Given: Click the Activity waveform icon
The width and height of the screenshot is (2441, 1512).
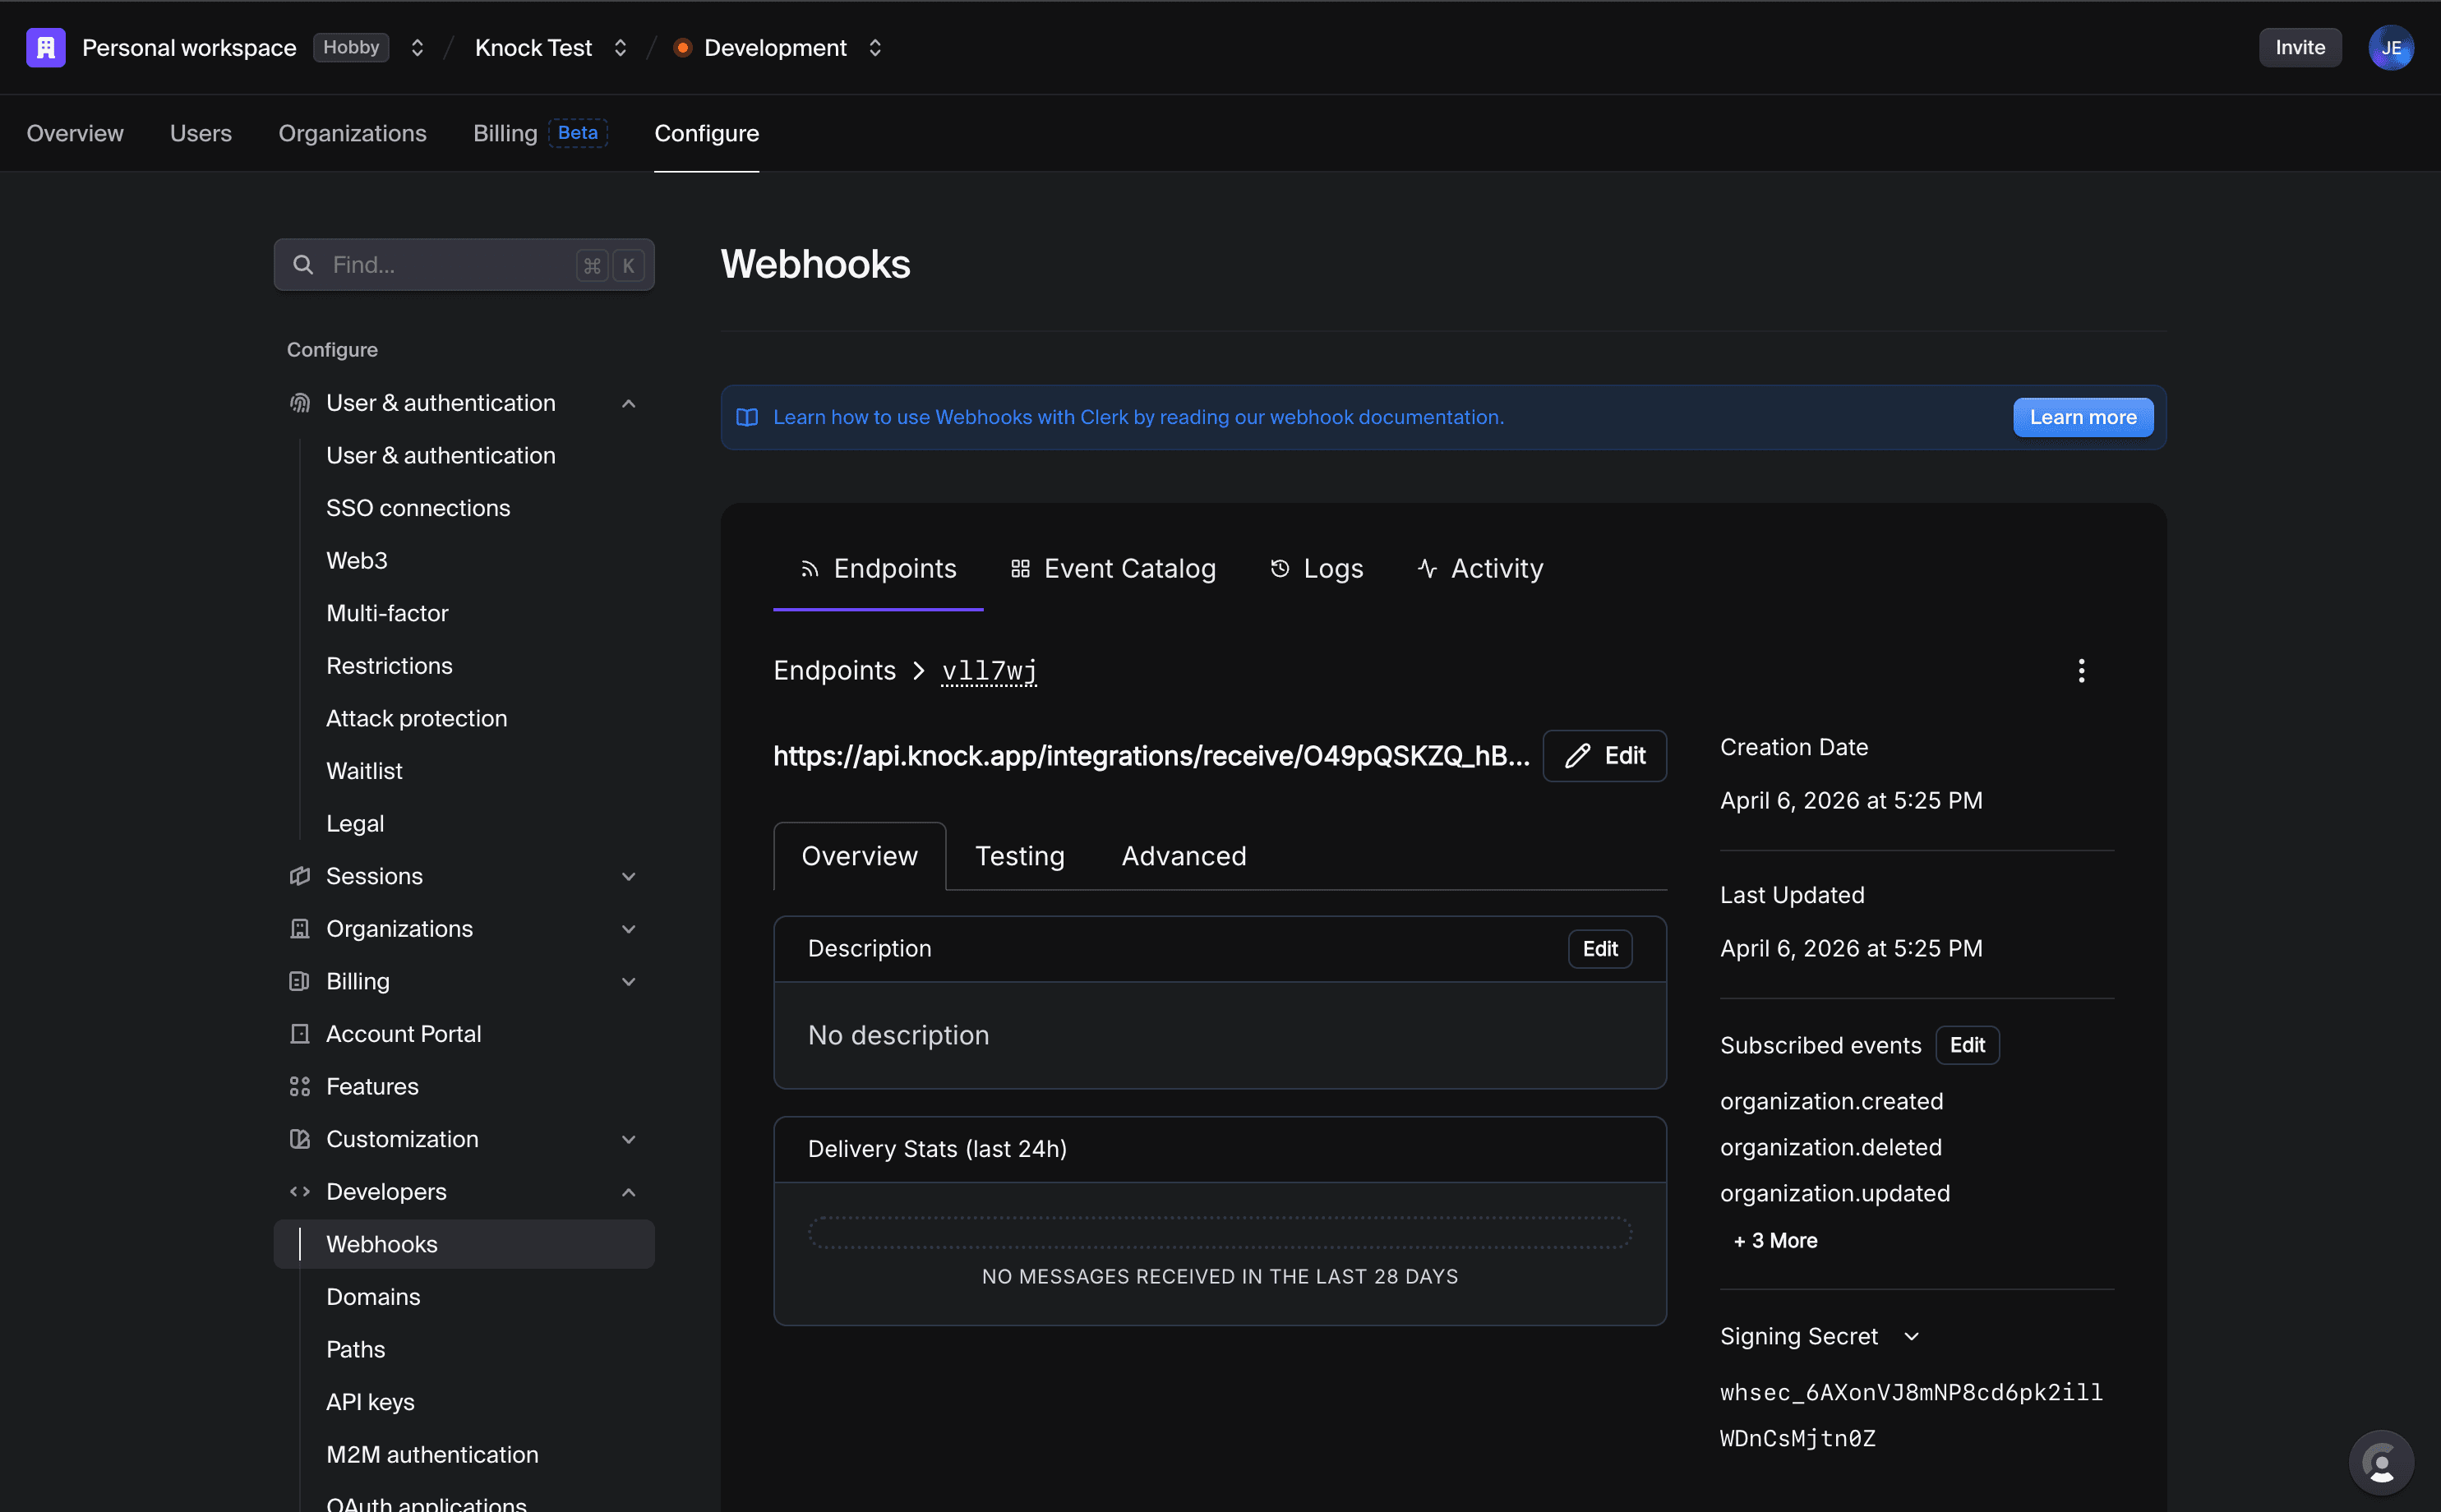Looking at the screenshot, I should tap(1427, 568).
